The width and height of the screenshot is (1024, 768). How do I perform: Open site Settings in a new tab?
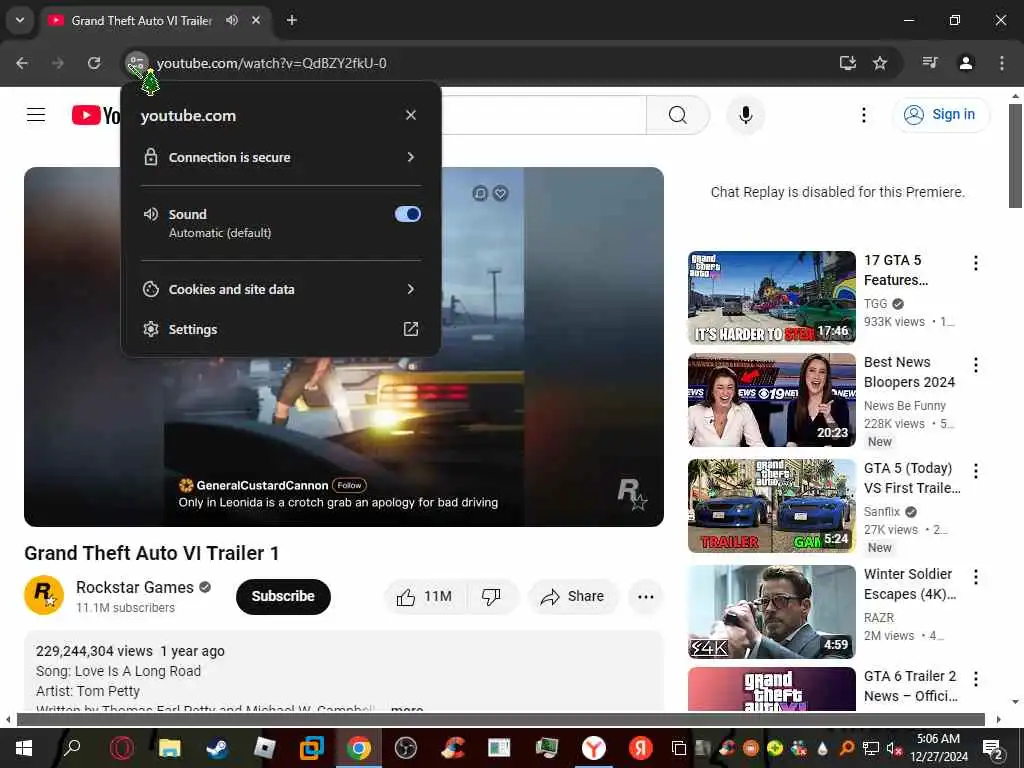point(281,329)
